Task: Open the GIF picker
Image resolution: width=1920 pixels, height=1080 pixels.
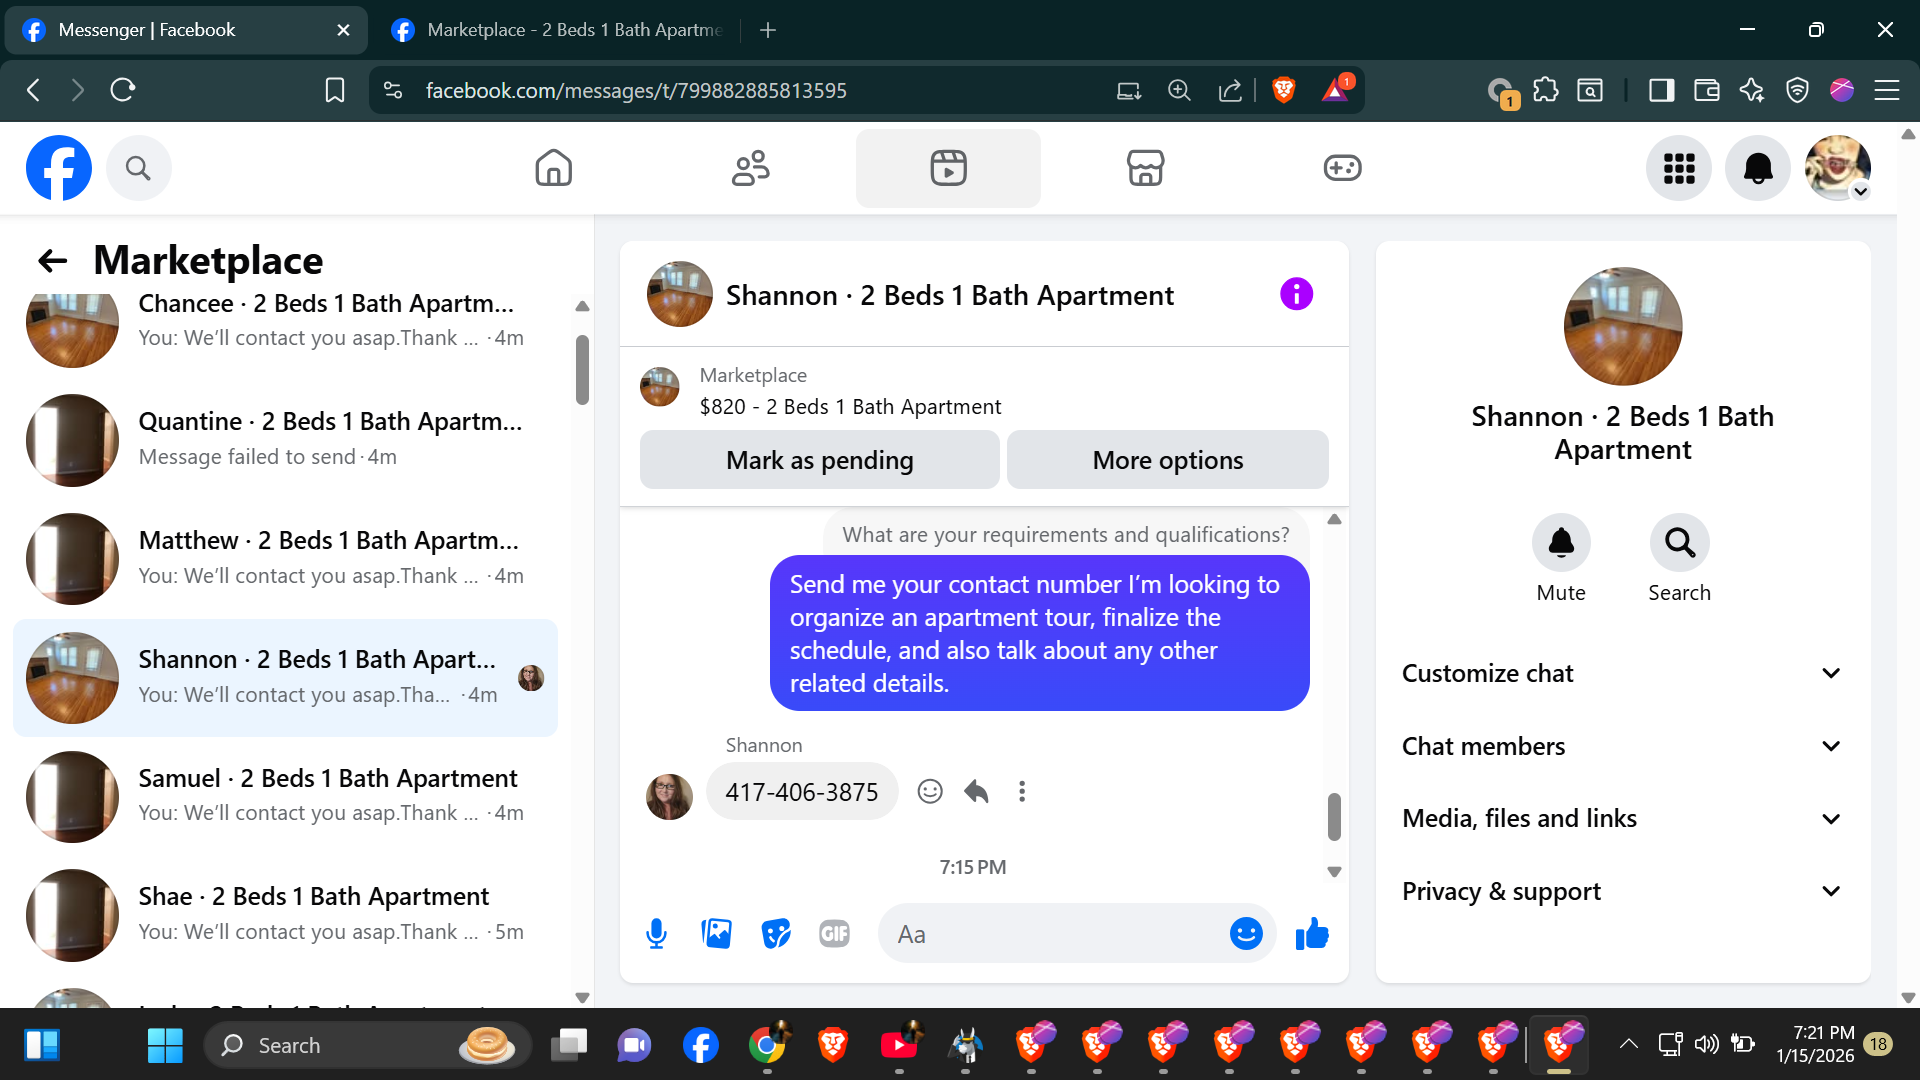Action: click(834, 934)
